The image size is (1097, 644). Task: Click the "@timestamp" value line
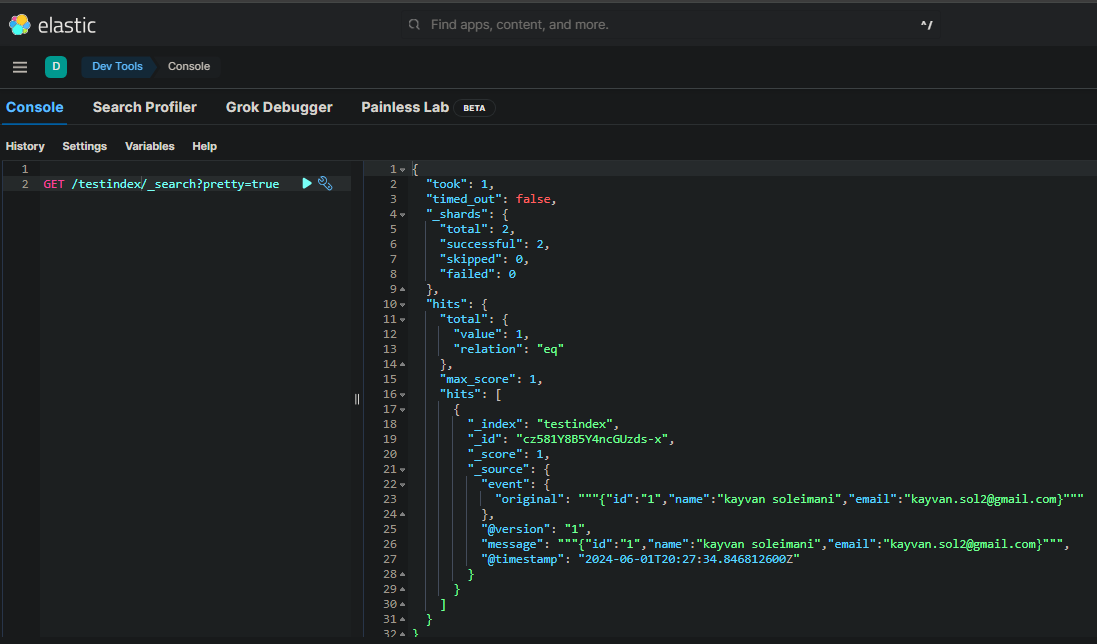(x=640, y=559)
